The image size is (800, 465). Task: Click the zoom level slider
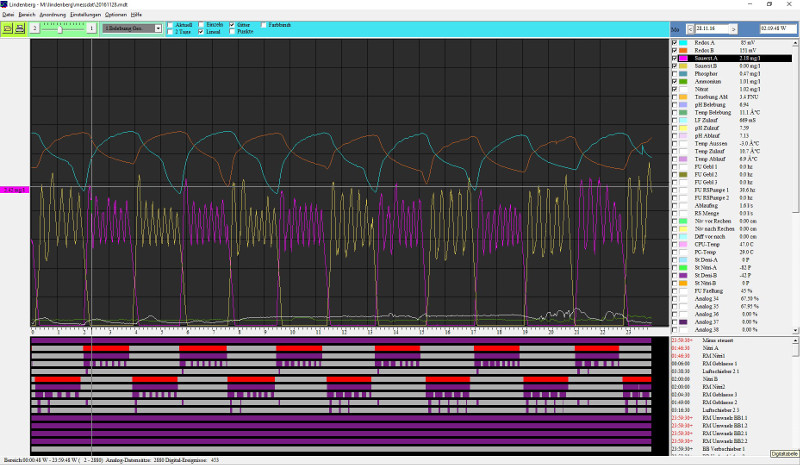60,29
